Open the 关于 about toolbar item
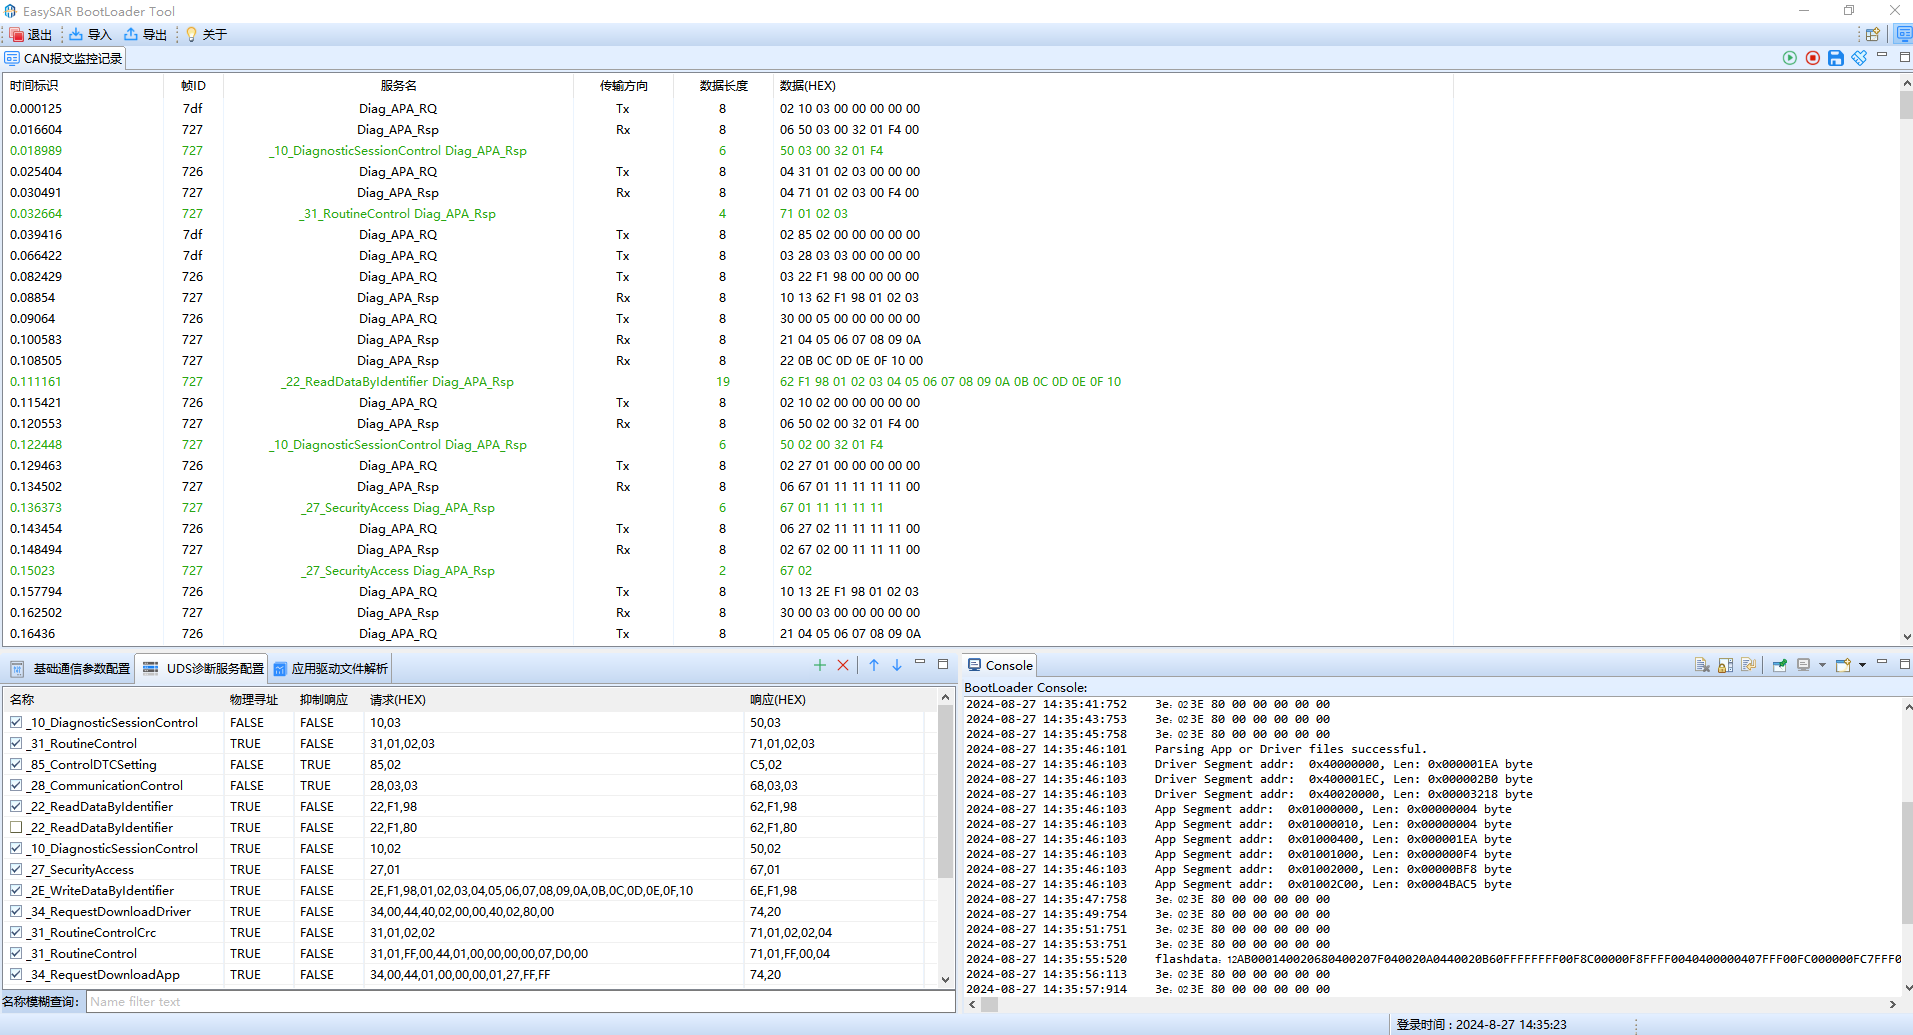Image resolution: width=1913 pixels, height=1035 pixels. (x=206, y=34)
